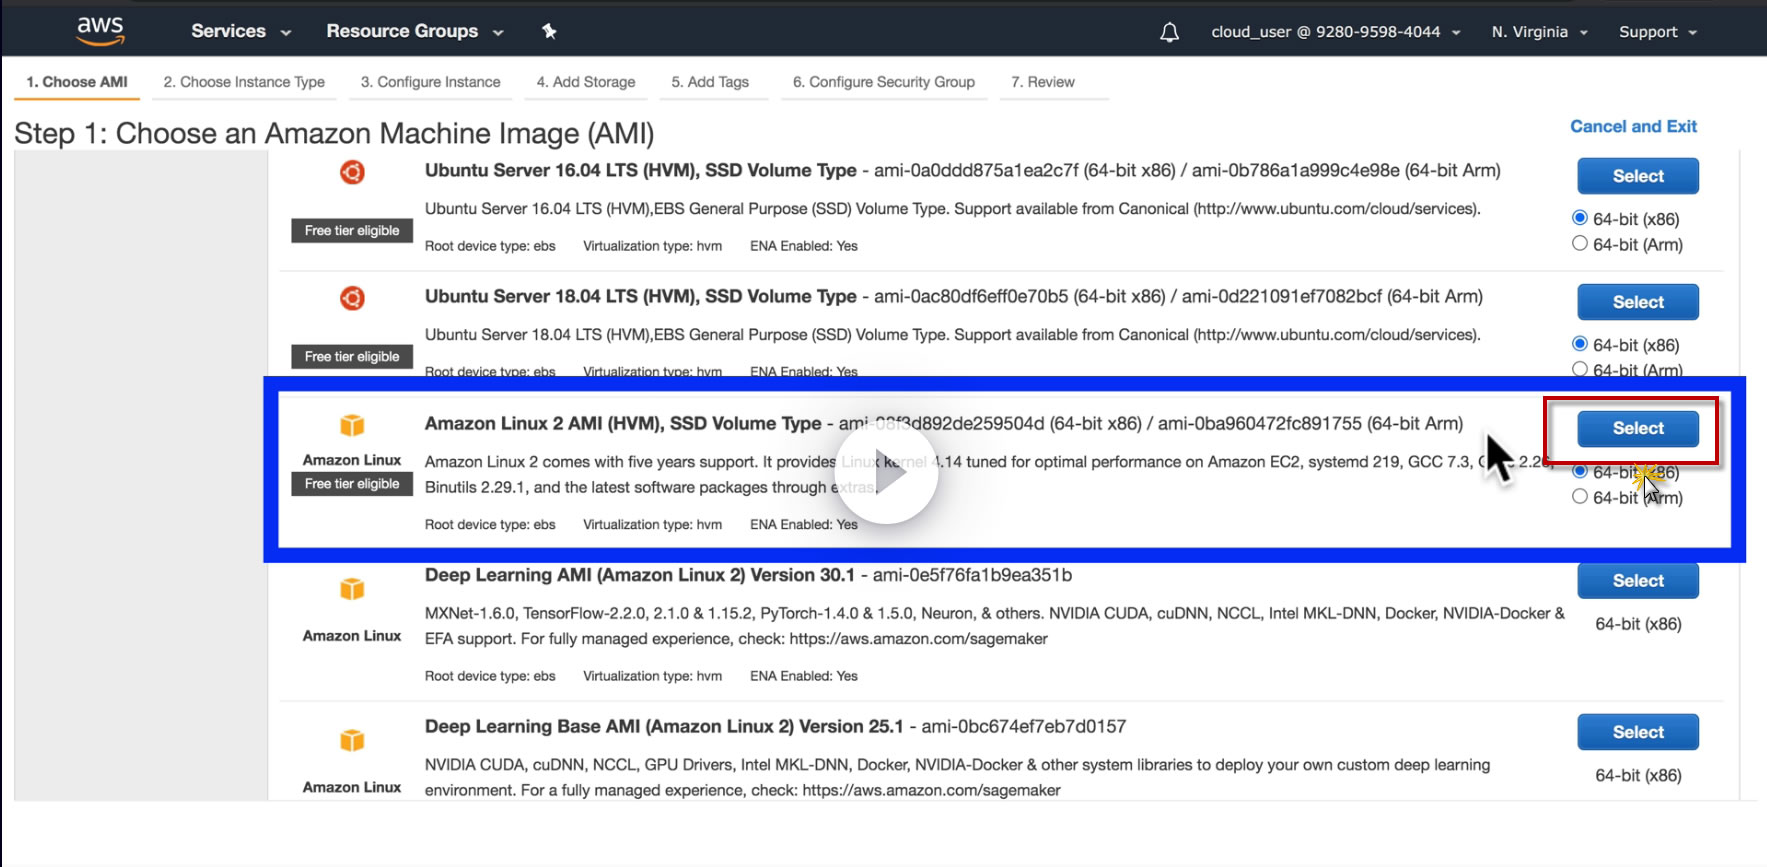1767x867 pixels.
Task: Switch to Configure Security Group tab
Action: pyautogui.click(x=883, y=82)
